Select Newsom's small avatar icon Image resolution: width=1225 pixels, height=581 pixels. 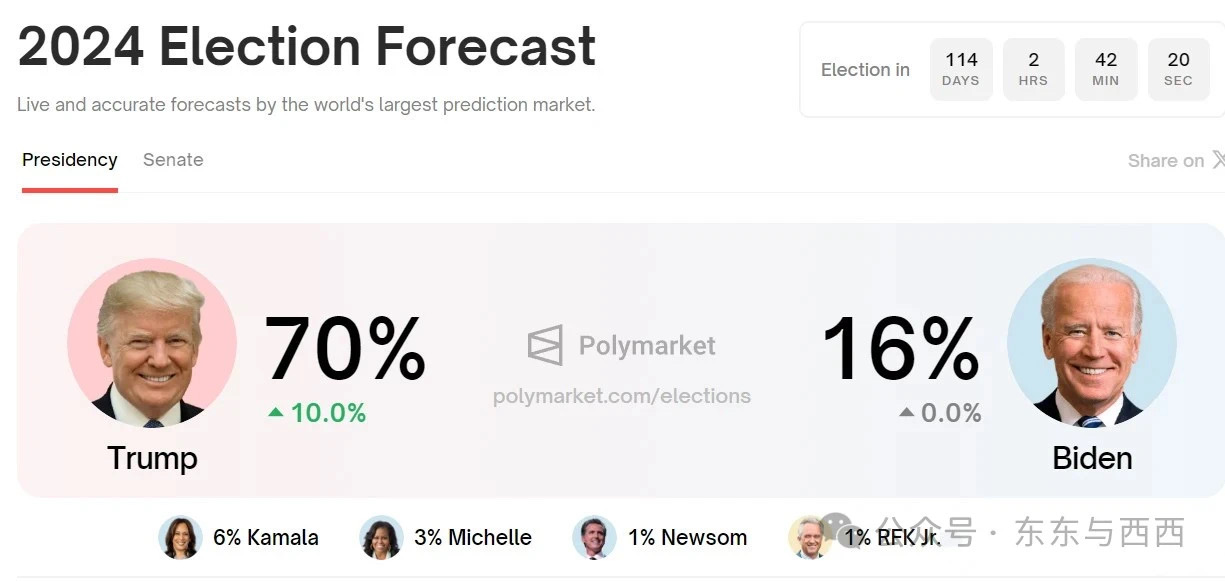[594, 538]
